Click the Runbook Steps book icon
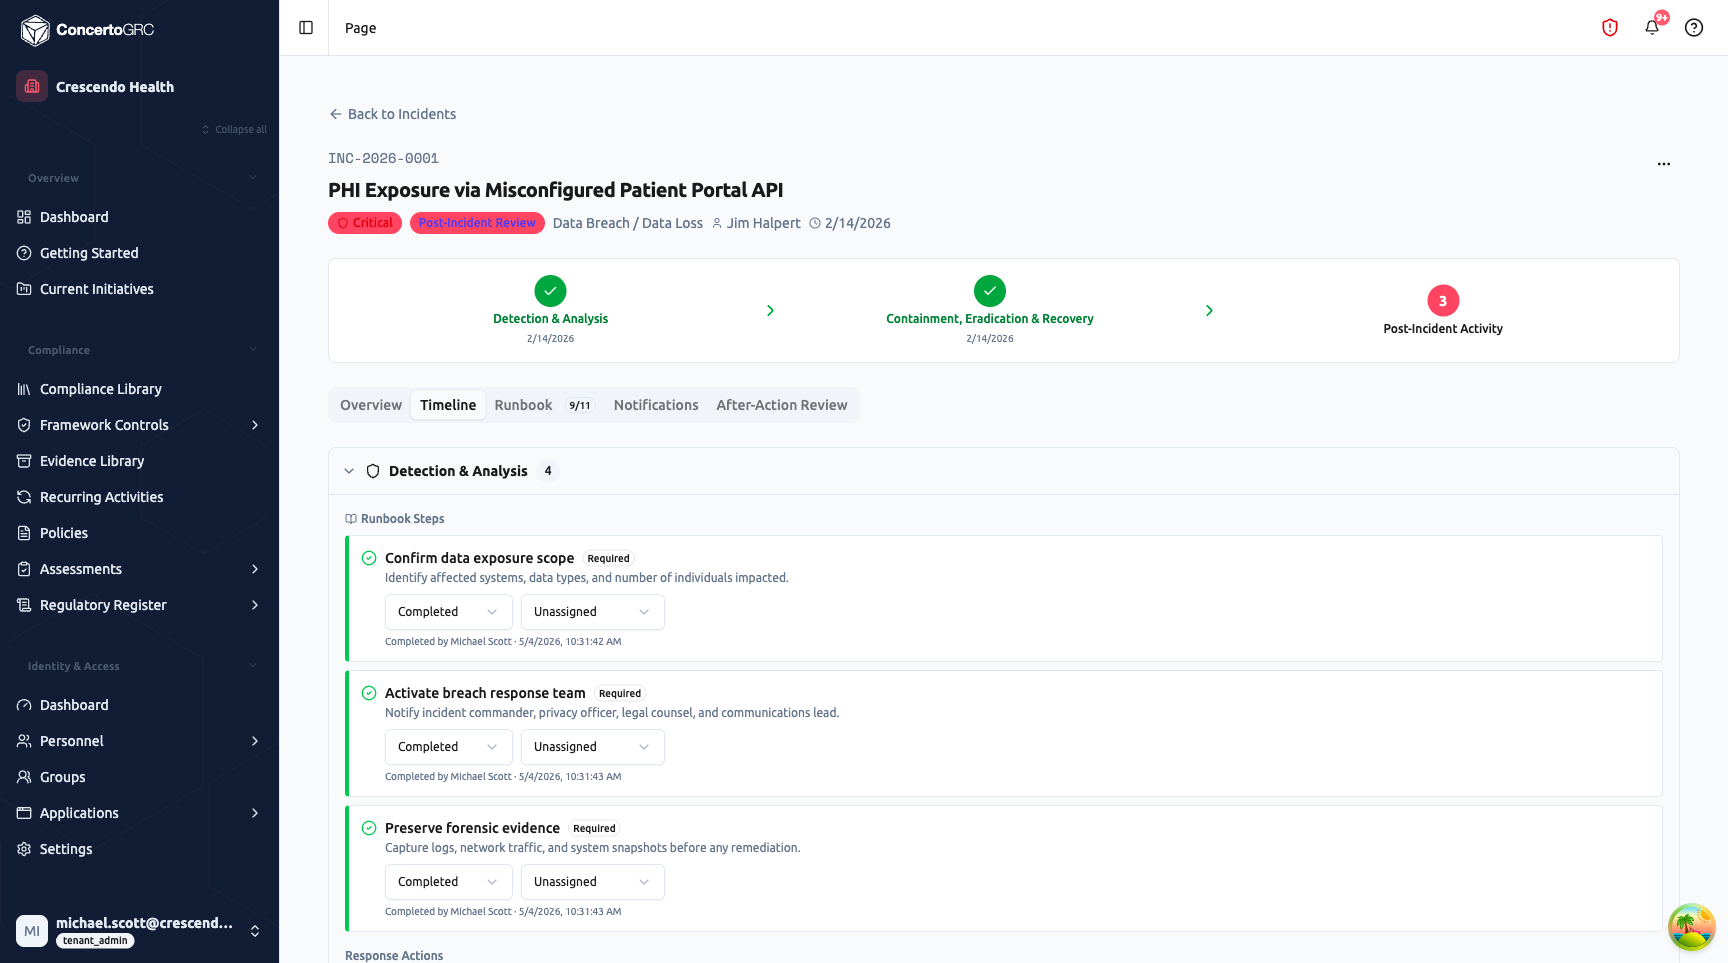 (x=351, y=519)
